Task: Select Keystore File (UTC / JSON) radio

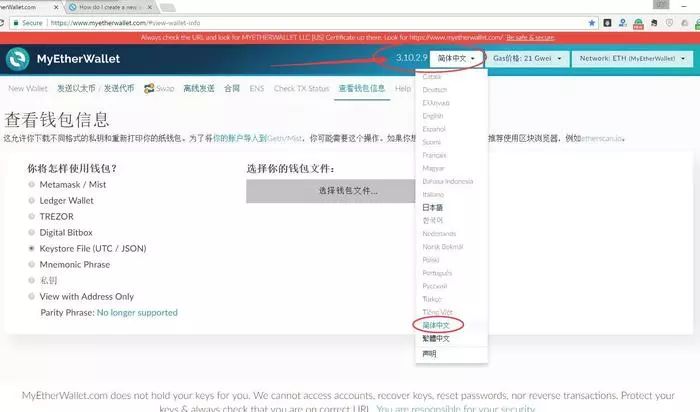Action: (x=31, y=248)
